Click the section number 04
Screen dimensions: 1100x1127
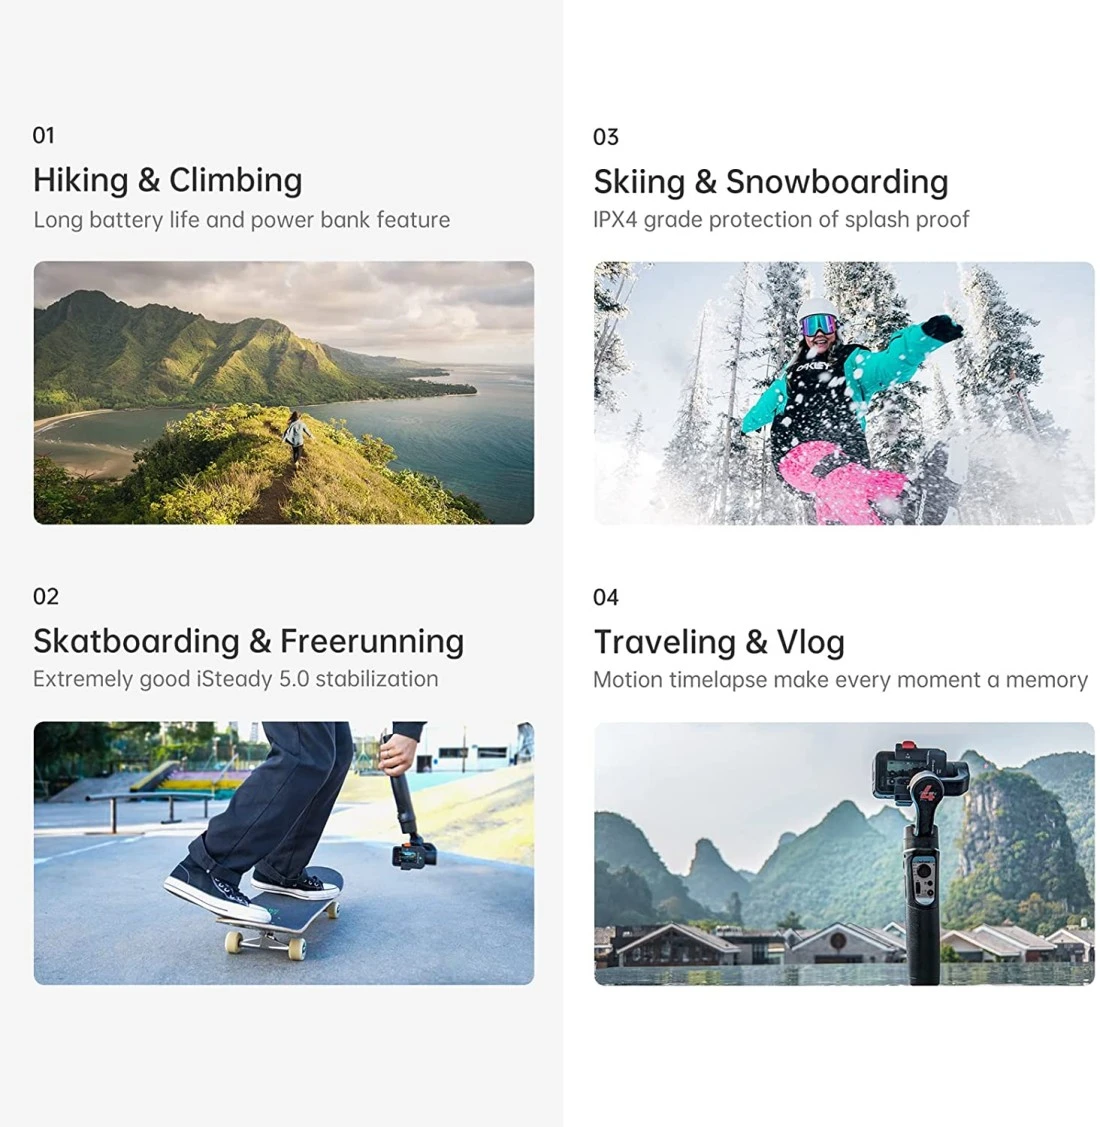605,598
